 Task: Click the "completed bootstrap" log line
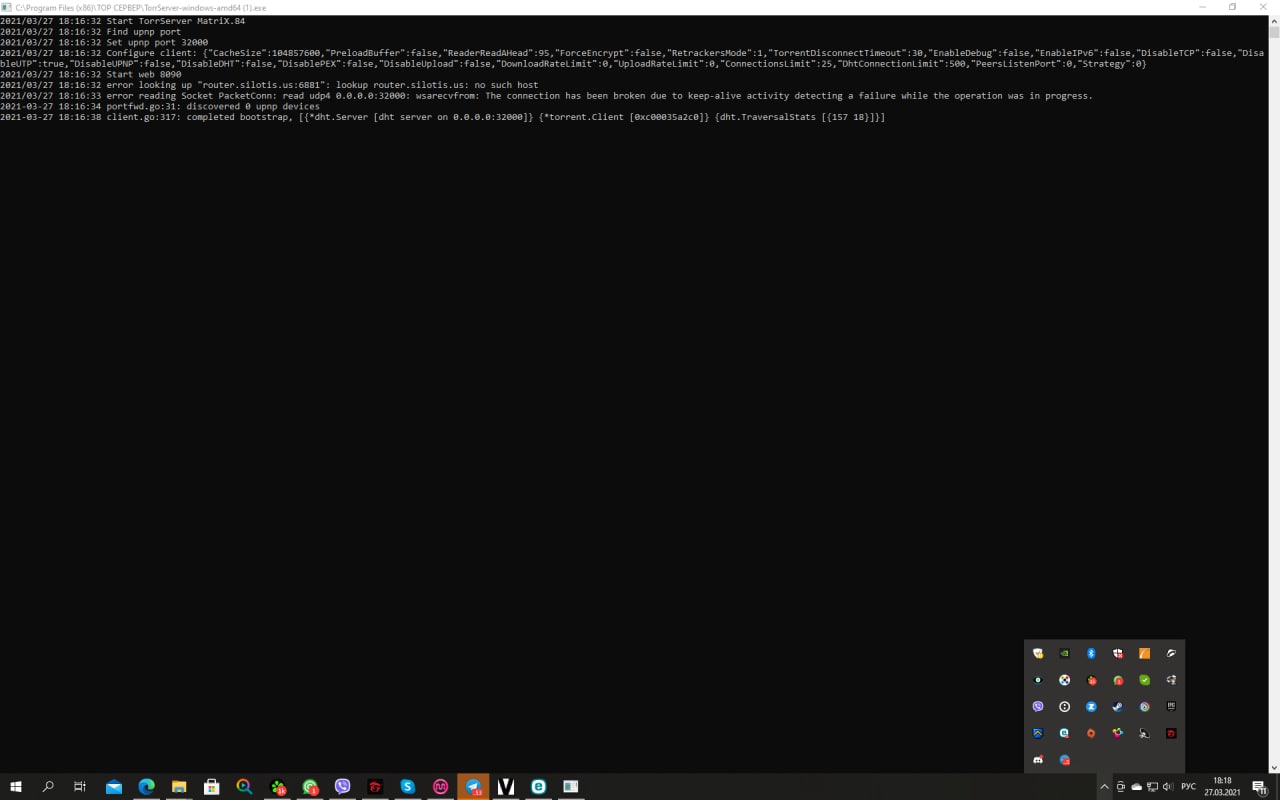tap(442, 118)
